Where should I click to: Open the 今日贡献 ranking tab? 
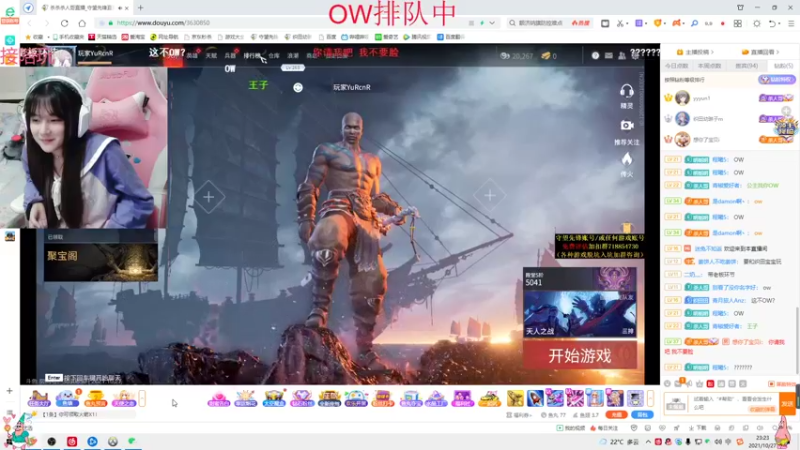point(677,66)
